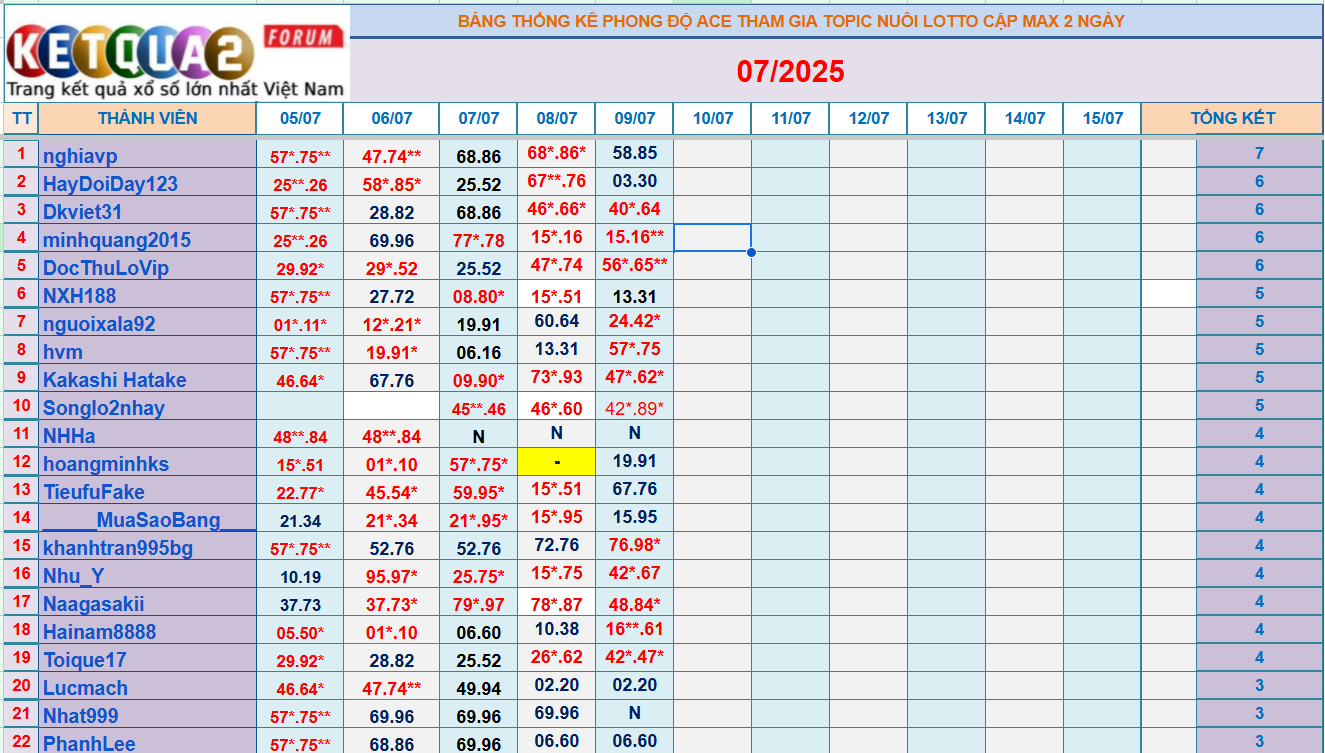Click the TT column header

[22, 118]
